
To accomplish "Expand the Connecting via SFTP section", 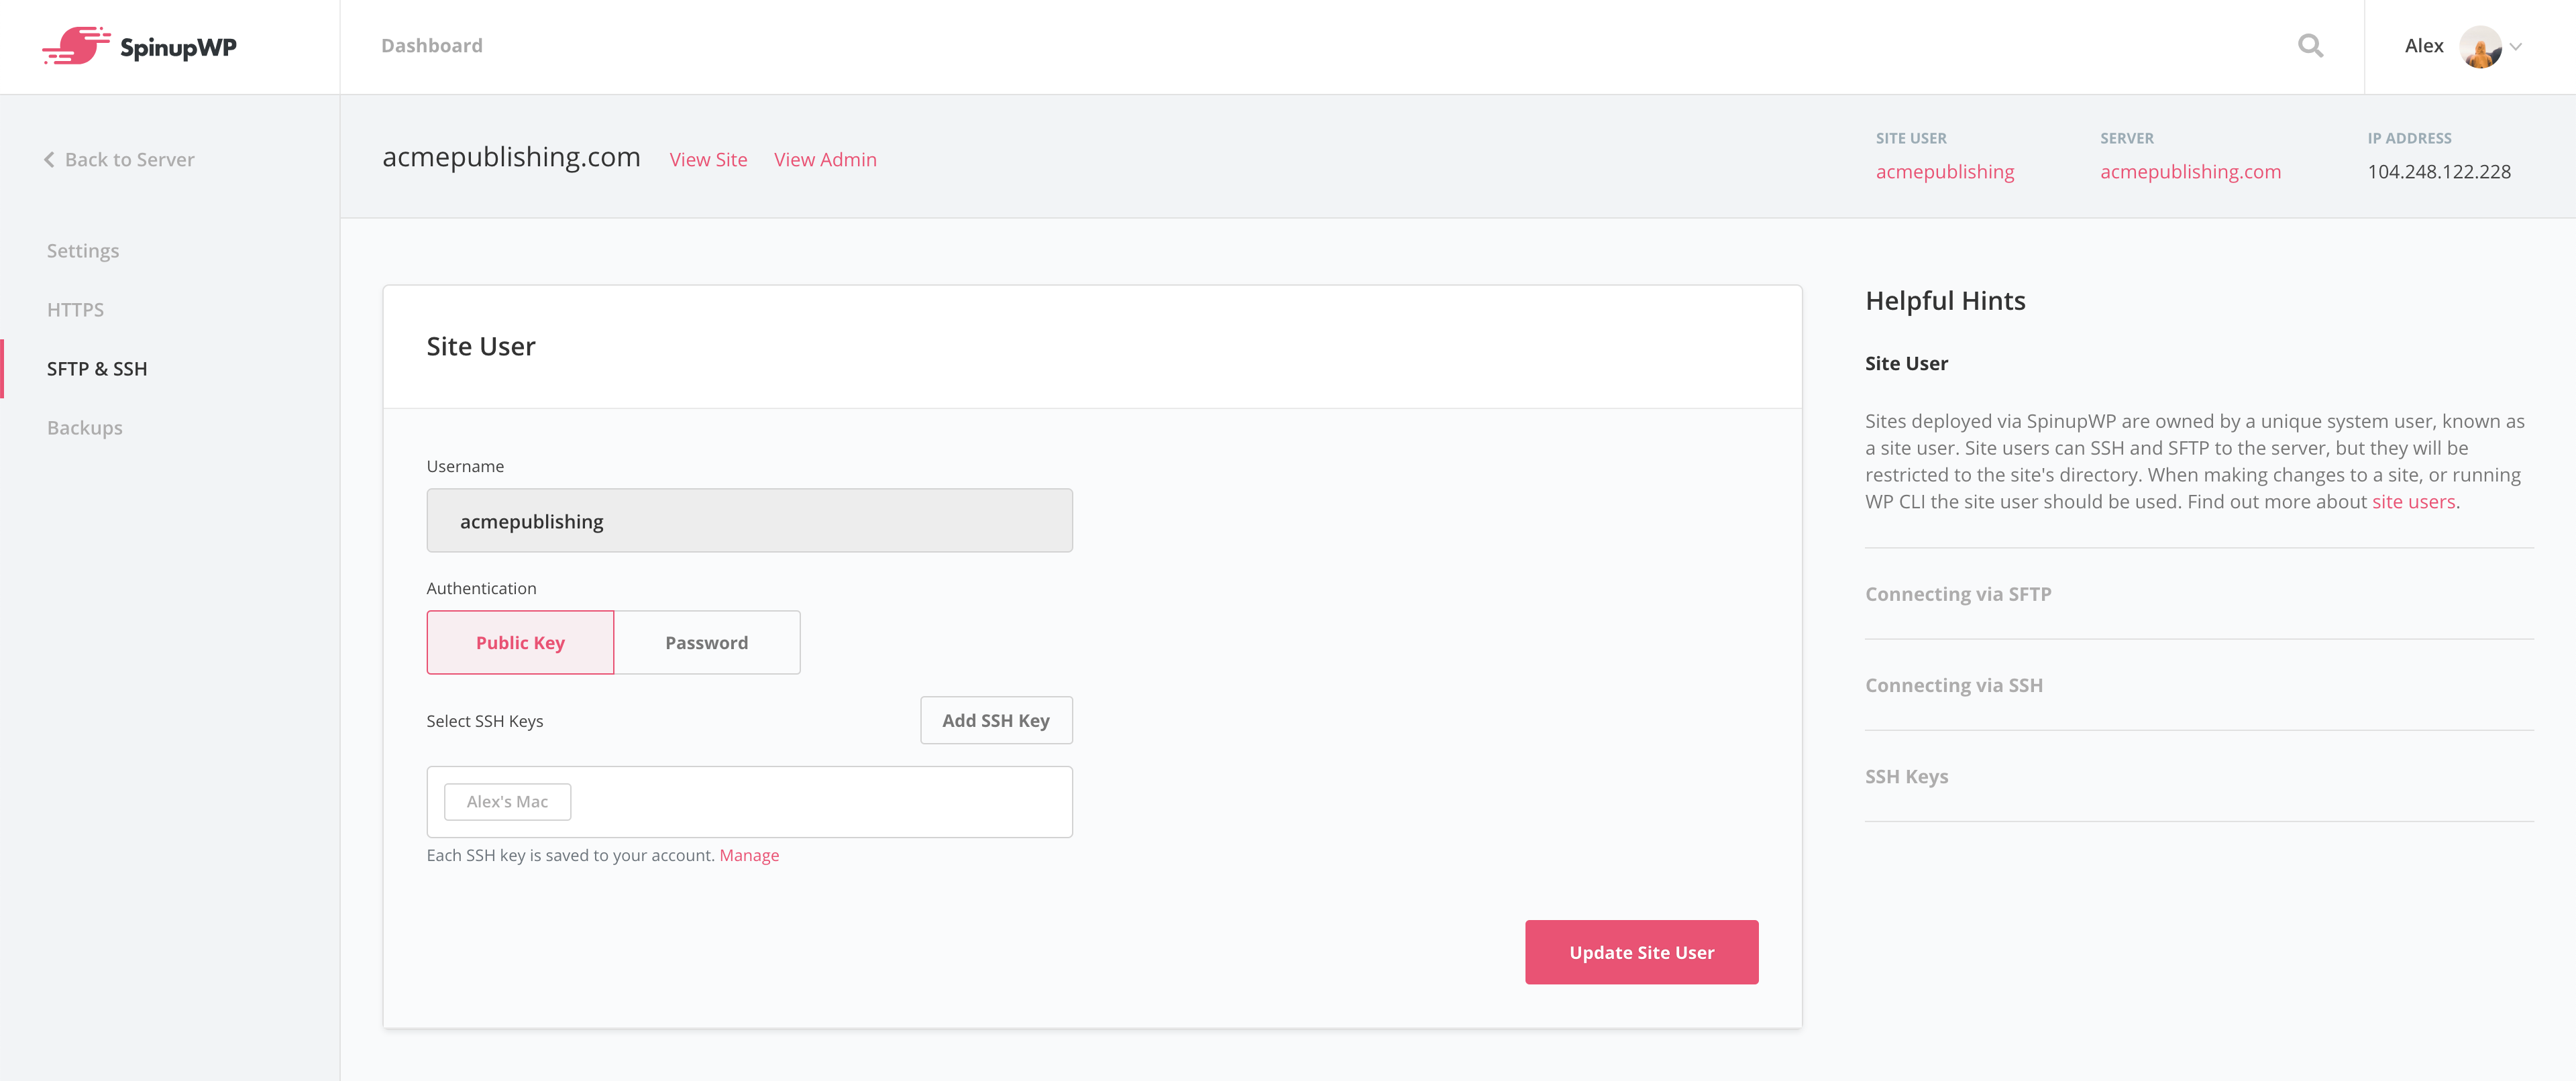I will coord(1957,593).
